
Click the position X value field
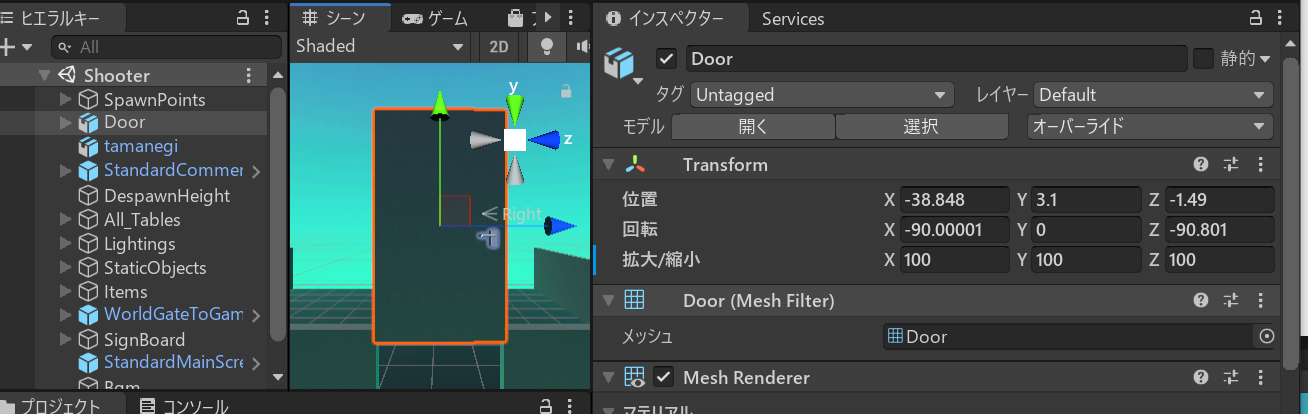pos(953,200)
